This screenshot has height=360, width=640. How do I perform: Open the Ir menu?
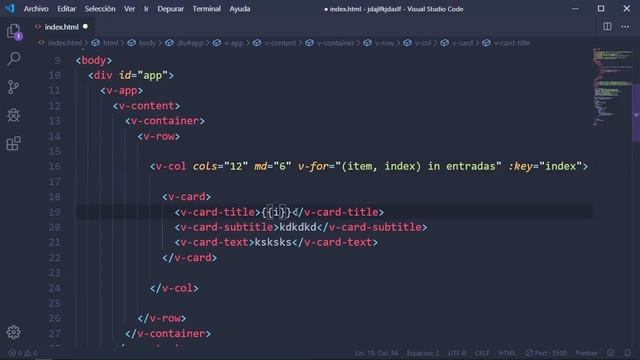click(x=146, y=9)
